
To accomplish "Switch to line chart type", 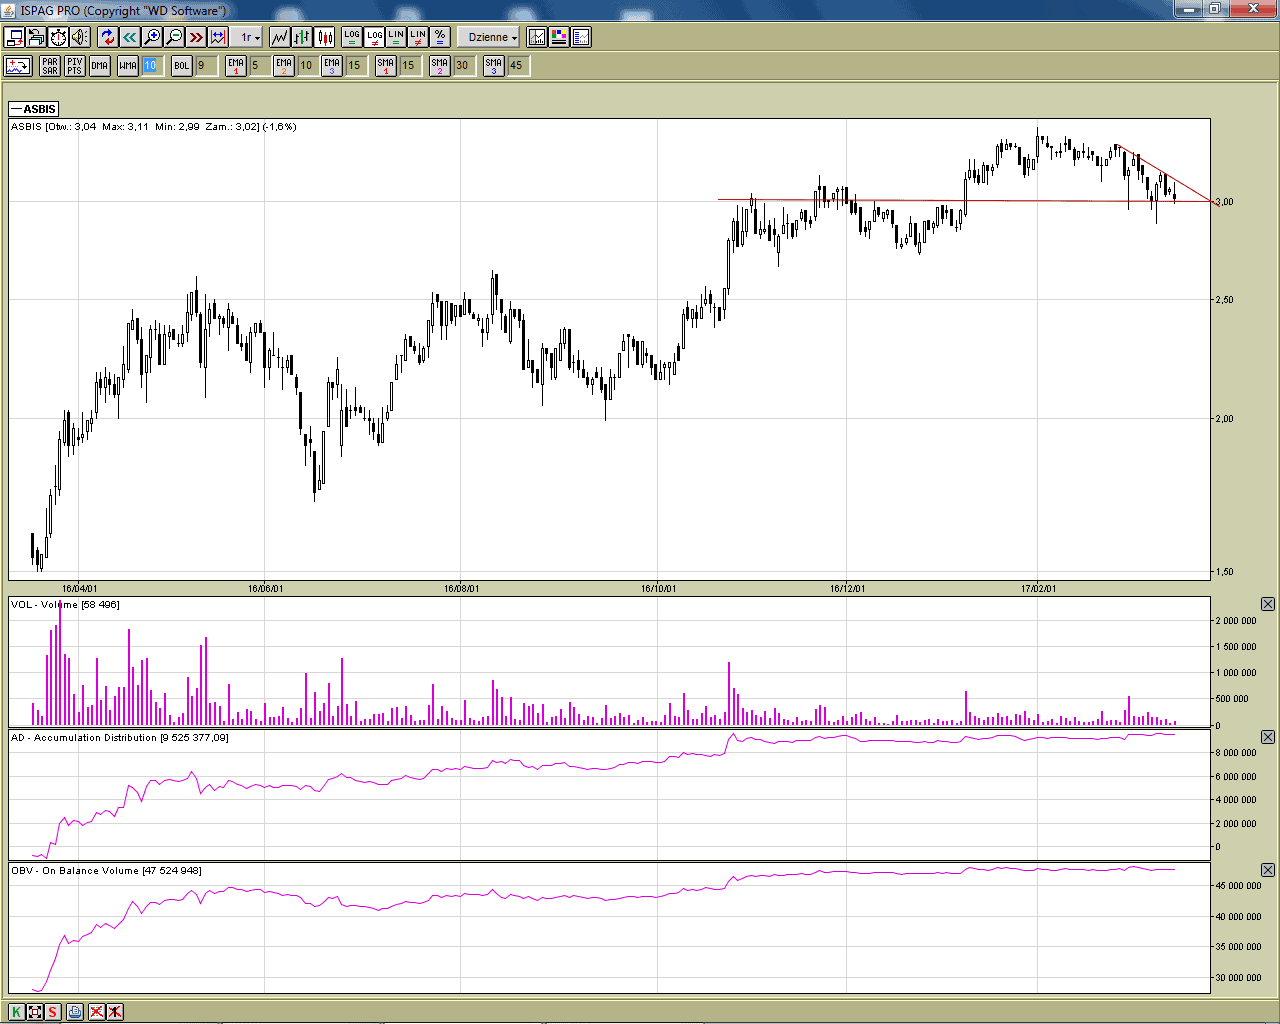I will pos(279,37).
